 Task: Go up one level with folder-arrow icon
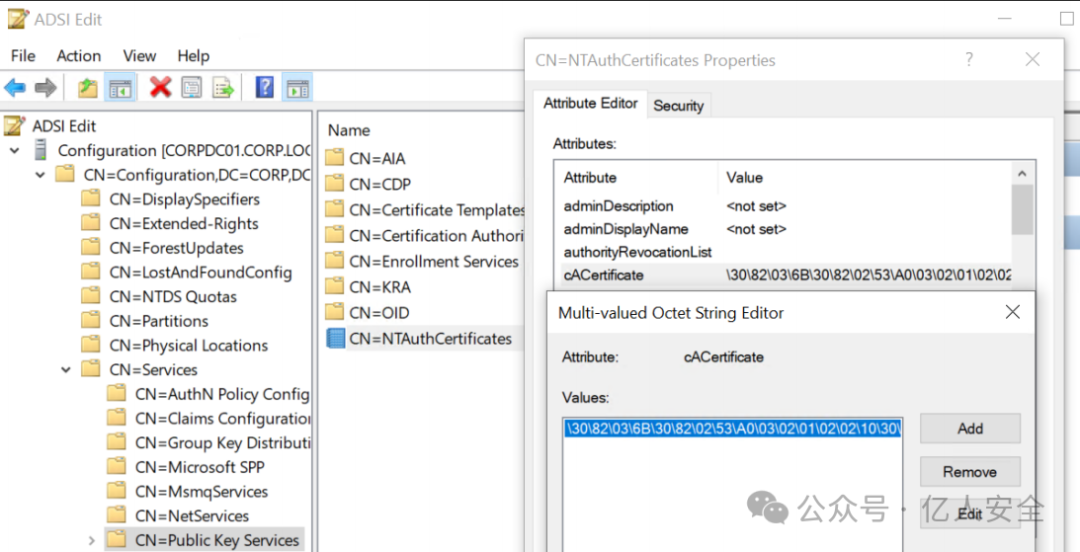pyautogui.click(x=87, y=88)
